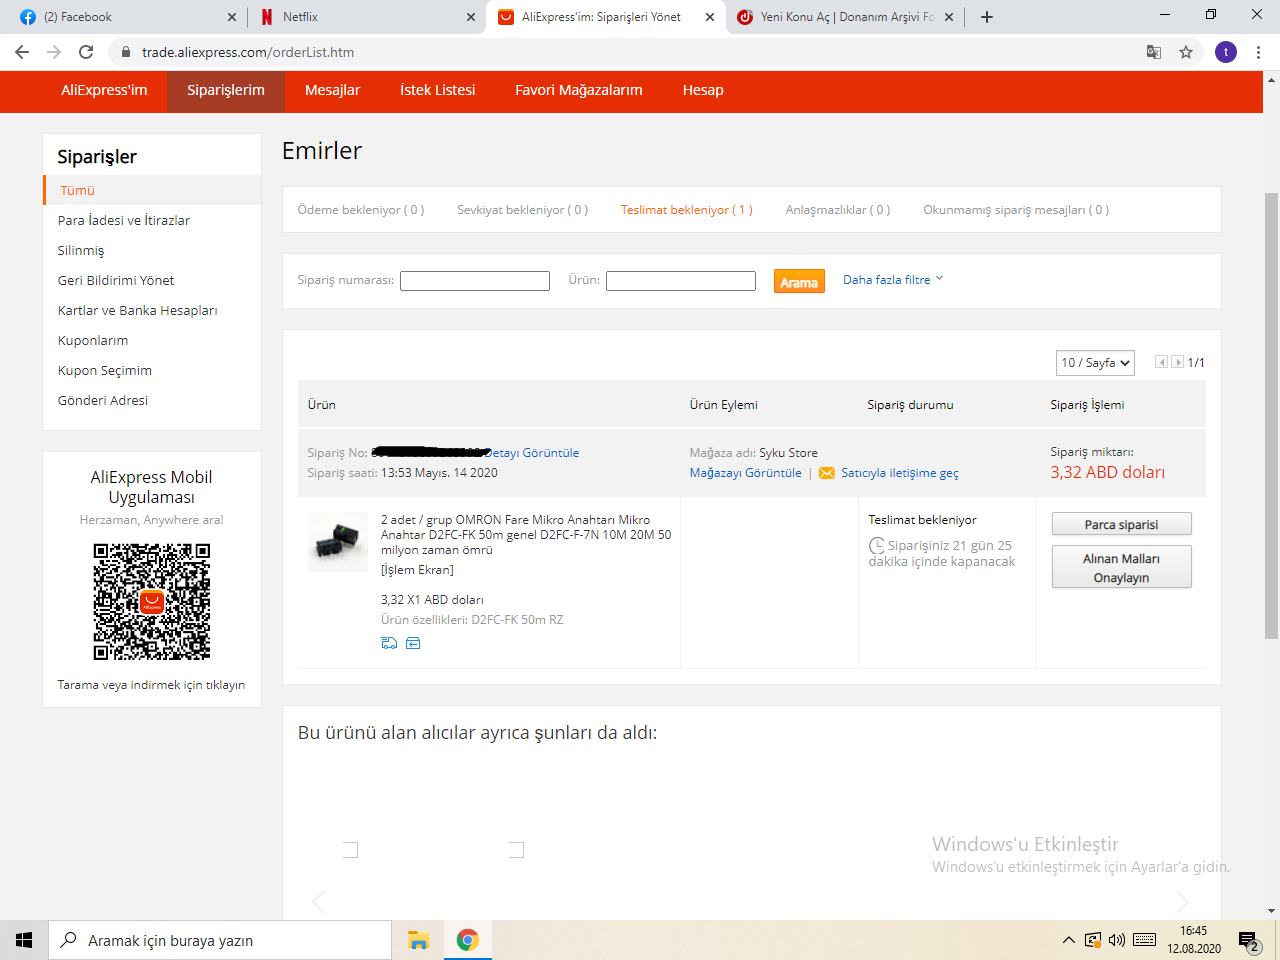
Task: Launch File Explorer from the taskbar
Action: click(x=418, y=940)
